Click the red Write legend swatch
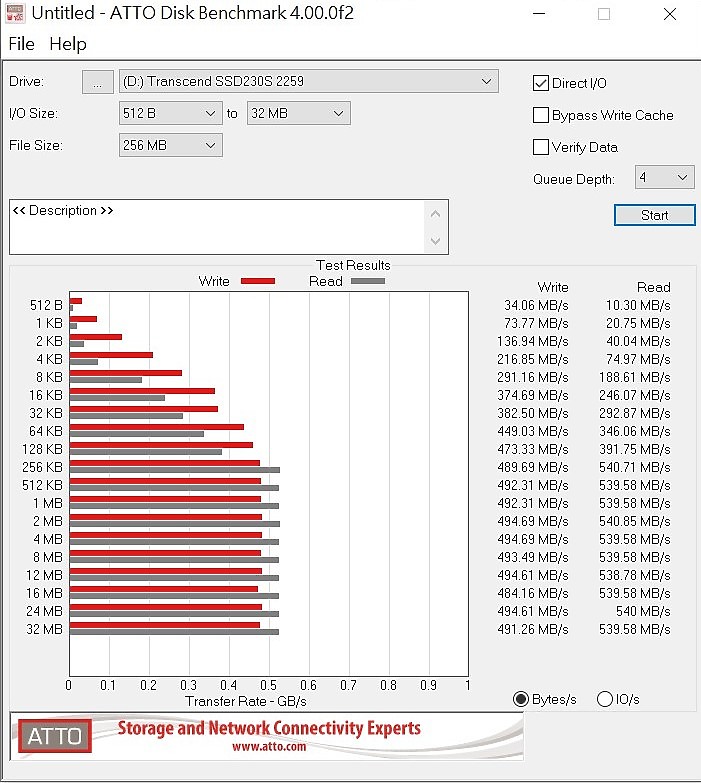The image size is (701, 783). [258, 281]
